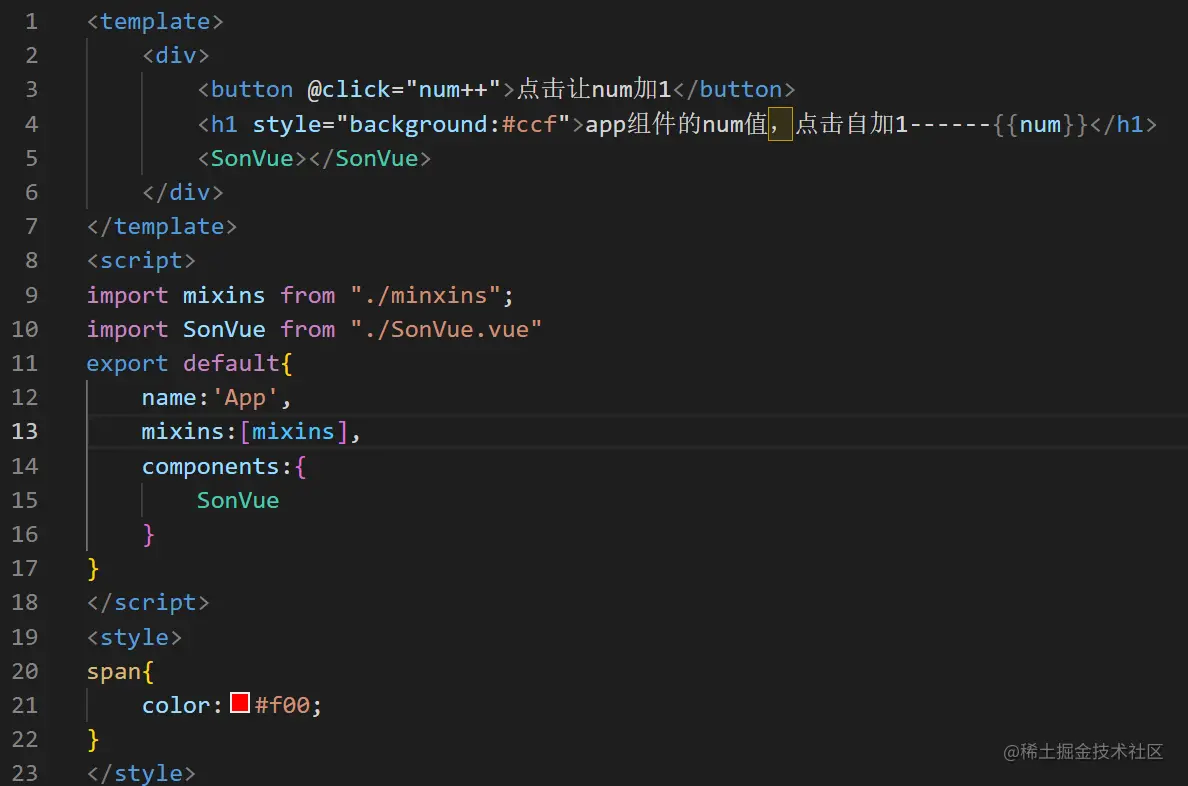
Task: Click line number 13 in gutter
Action: coord(25,431)
